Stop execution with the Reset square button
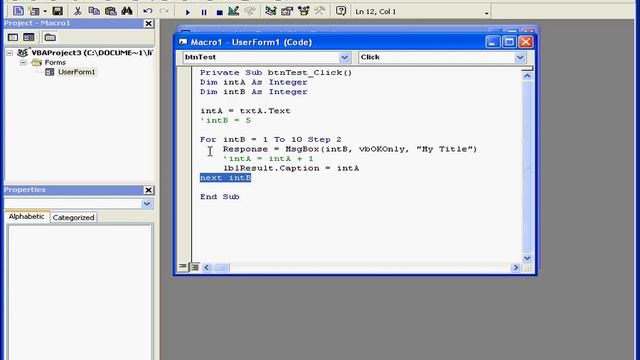Viewport: 640px width, 360px height. tap(219, 12)
